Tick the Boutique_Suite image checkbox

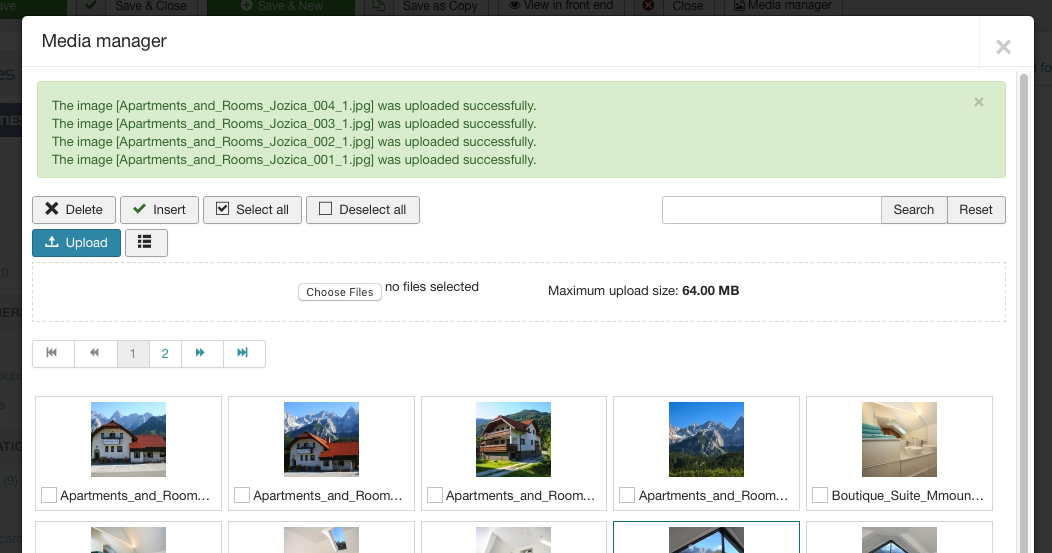[820, 495]
